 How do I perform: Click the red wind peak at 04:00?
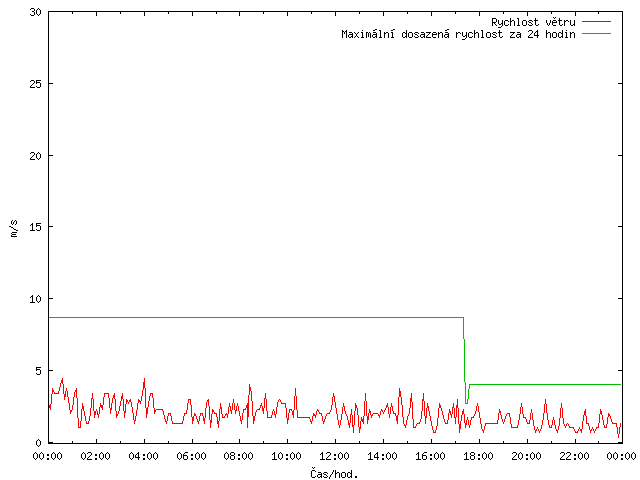[144, 379]
